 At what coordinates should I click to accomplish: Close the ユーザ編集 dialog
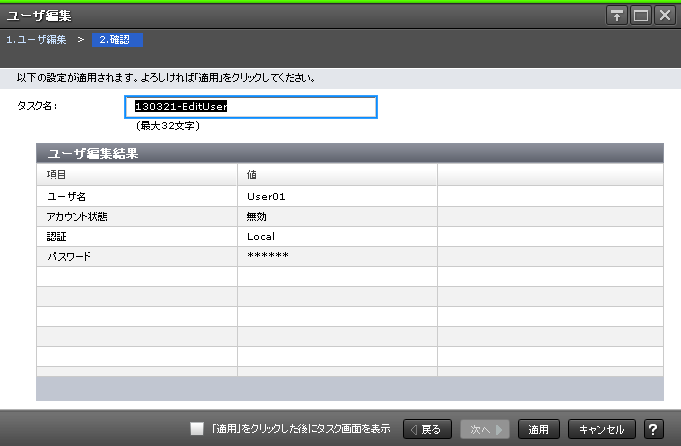click(665, 16)
